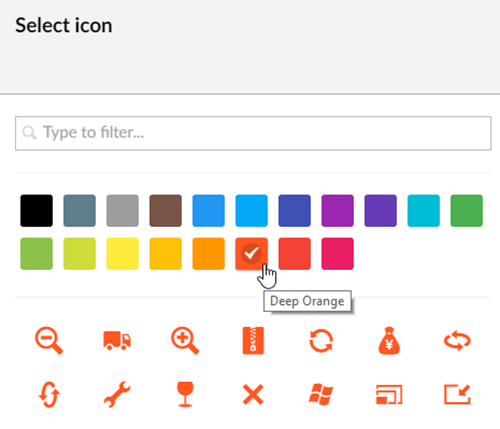Choose the delivery truck icon
The height and width of the screenshot is (429, 500).
(x=117, y=340)
